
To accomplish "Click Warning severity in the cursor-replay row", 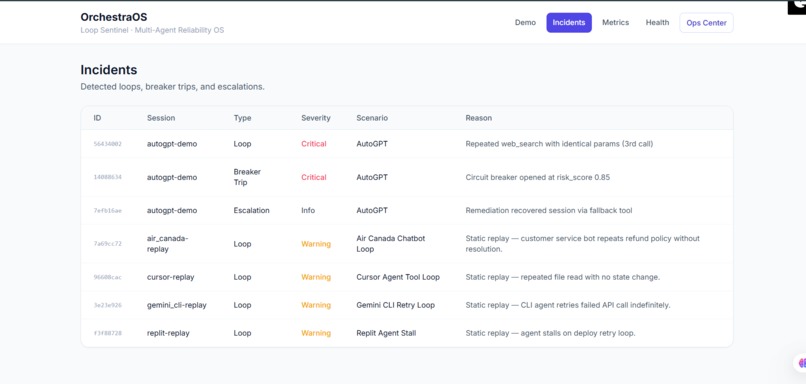I will (316, 277).
